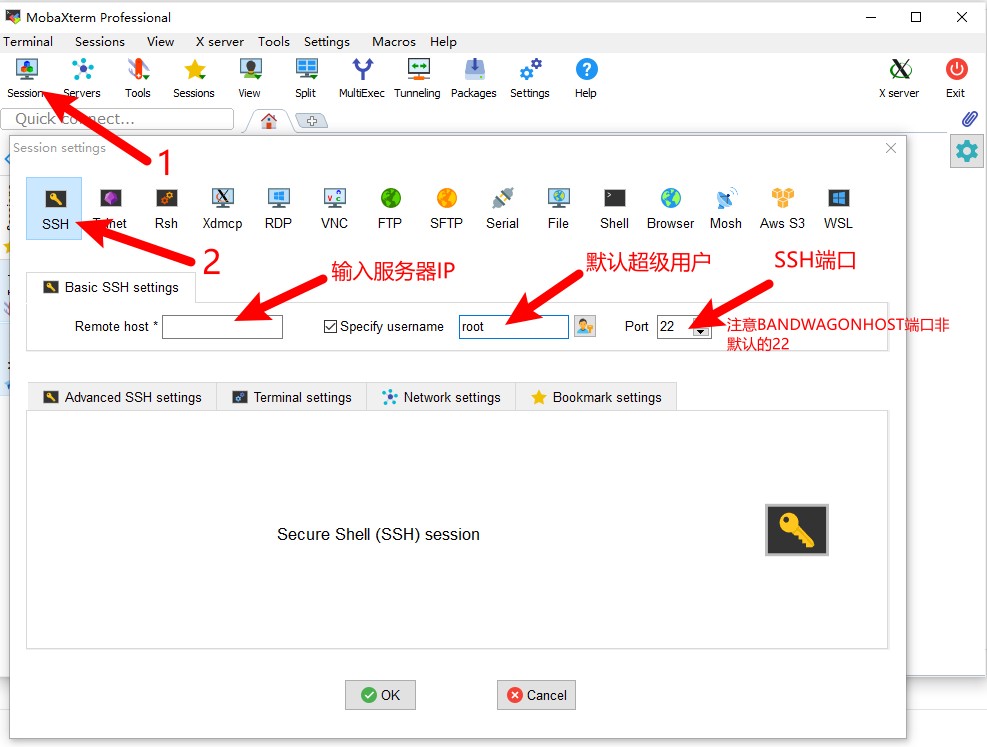Image resolution: width=987 pixels, height=747 pixels.
Task: Select the Aws S3 session type
Action: pyautogui.click(x=782, y=208)
